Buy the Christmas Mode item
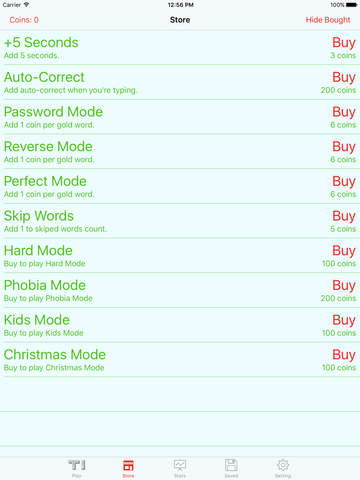This screenshot has height=480, width=360. tap(344, 355)
